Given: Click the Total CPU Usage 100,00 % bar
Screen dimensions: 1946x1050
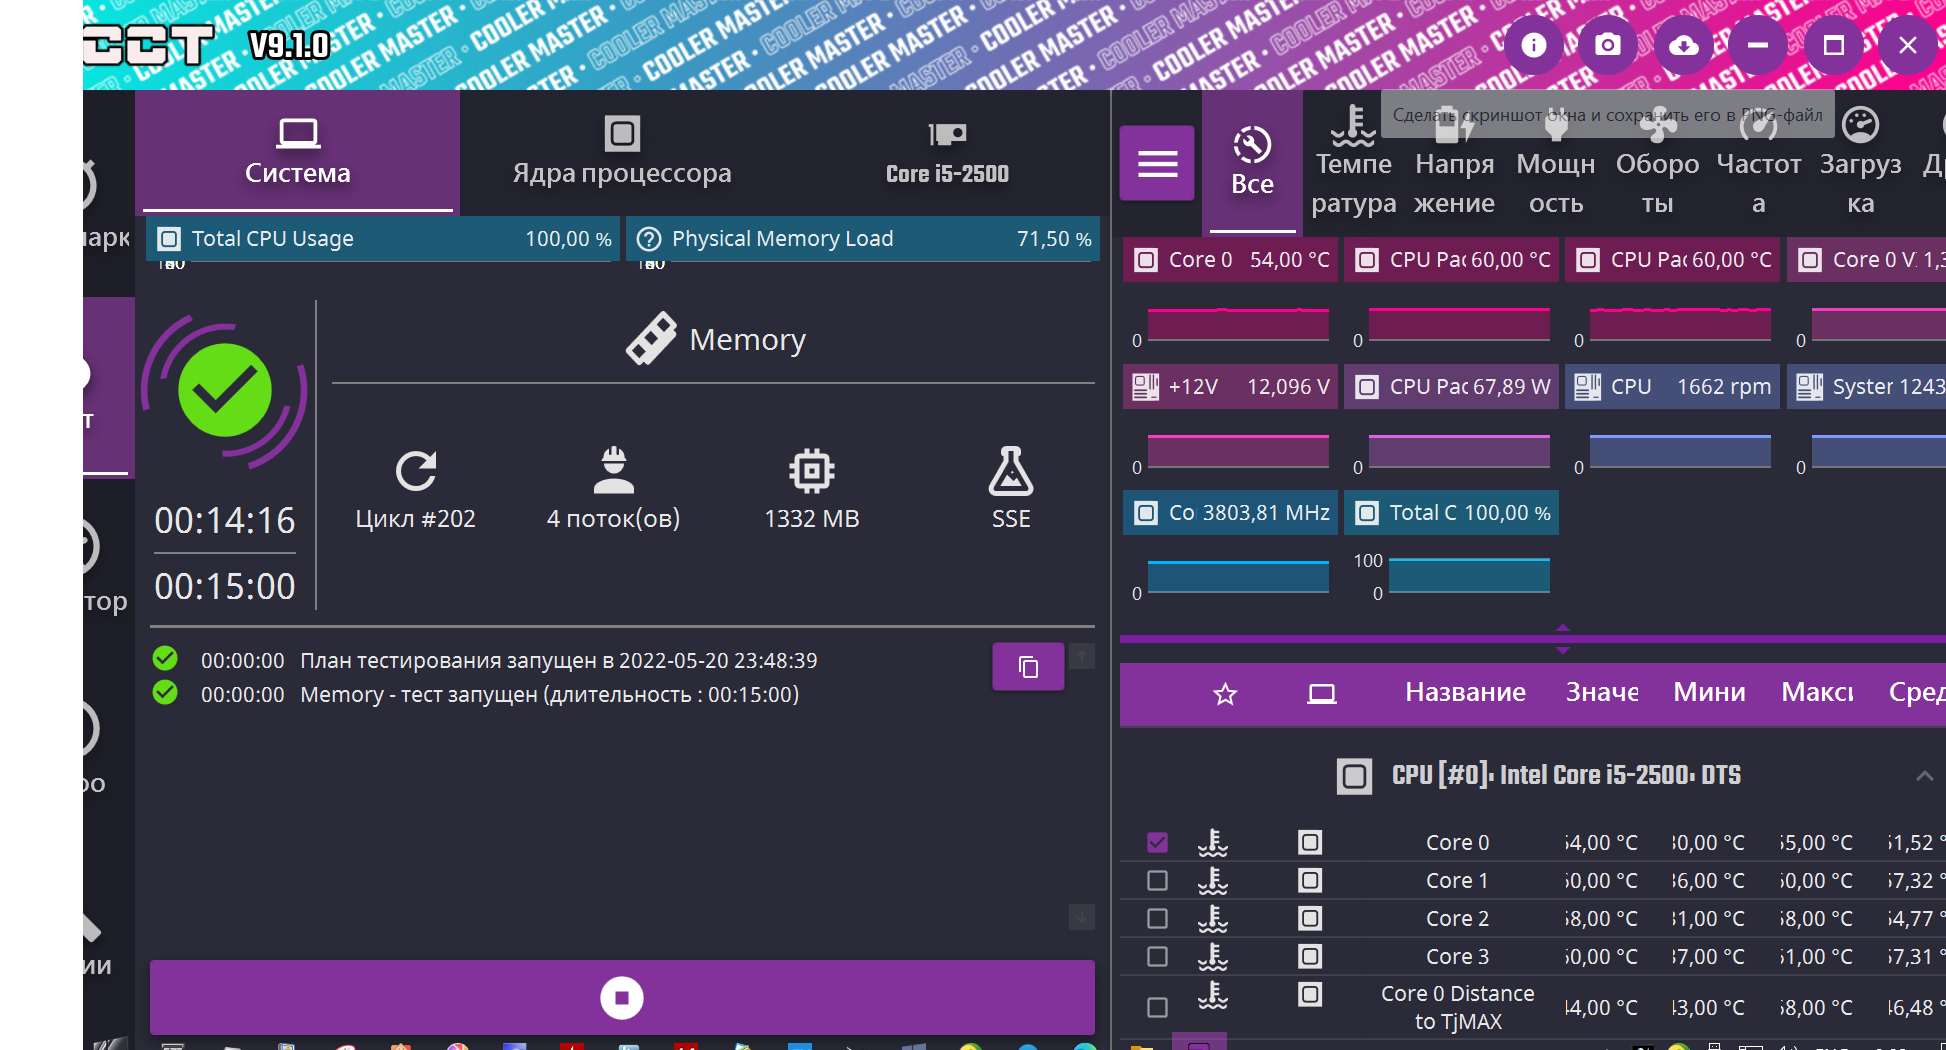Looking at the screenshot, I should click(x=383, y=239).
